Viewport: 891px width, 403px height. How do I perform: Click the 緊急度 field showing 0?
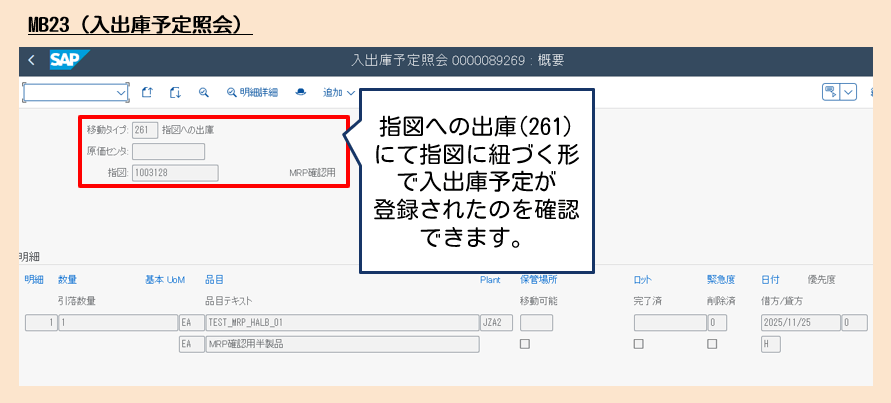tap(717, 323)
